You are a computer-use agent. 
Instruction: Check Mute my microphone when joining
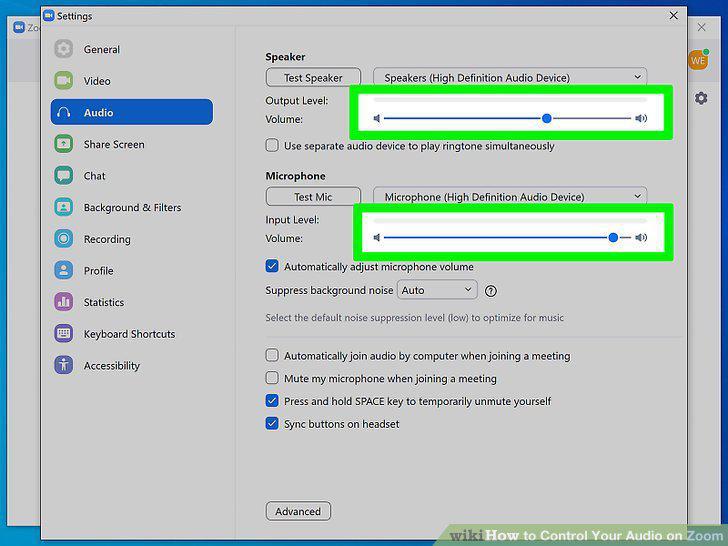tap(272, 378)
